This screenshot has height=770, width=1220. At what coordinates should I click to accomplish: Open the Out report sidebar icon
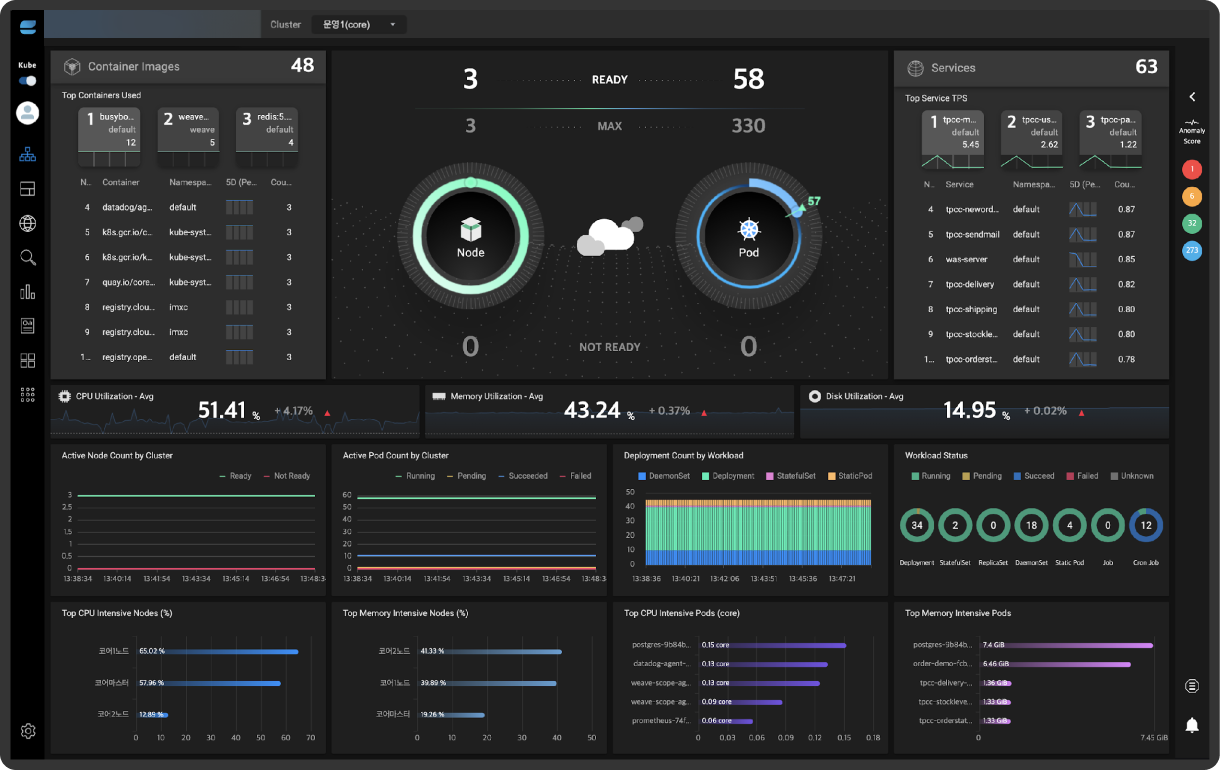click(27, 326)
